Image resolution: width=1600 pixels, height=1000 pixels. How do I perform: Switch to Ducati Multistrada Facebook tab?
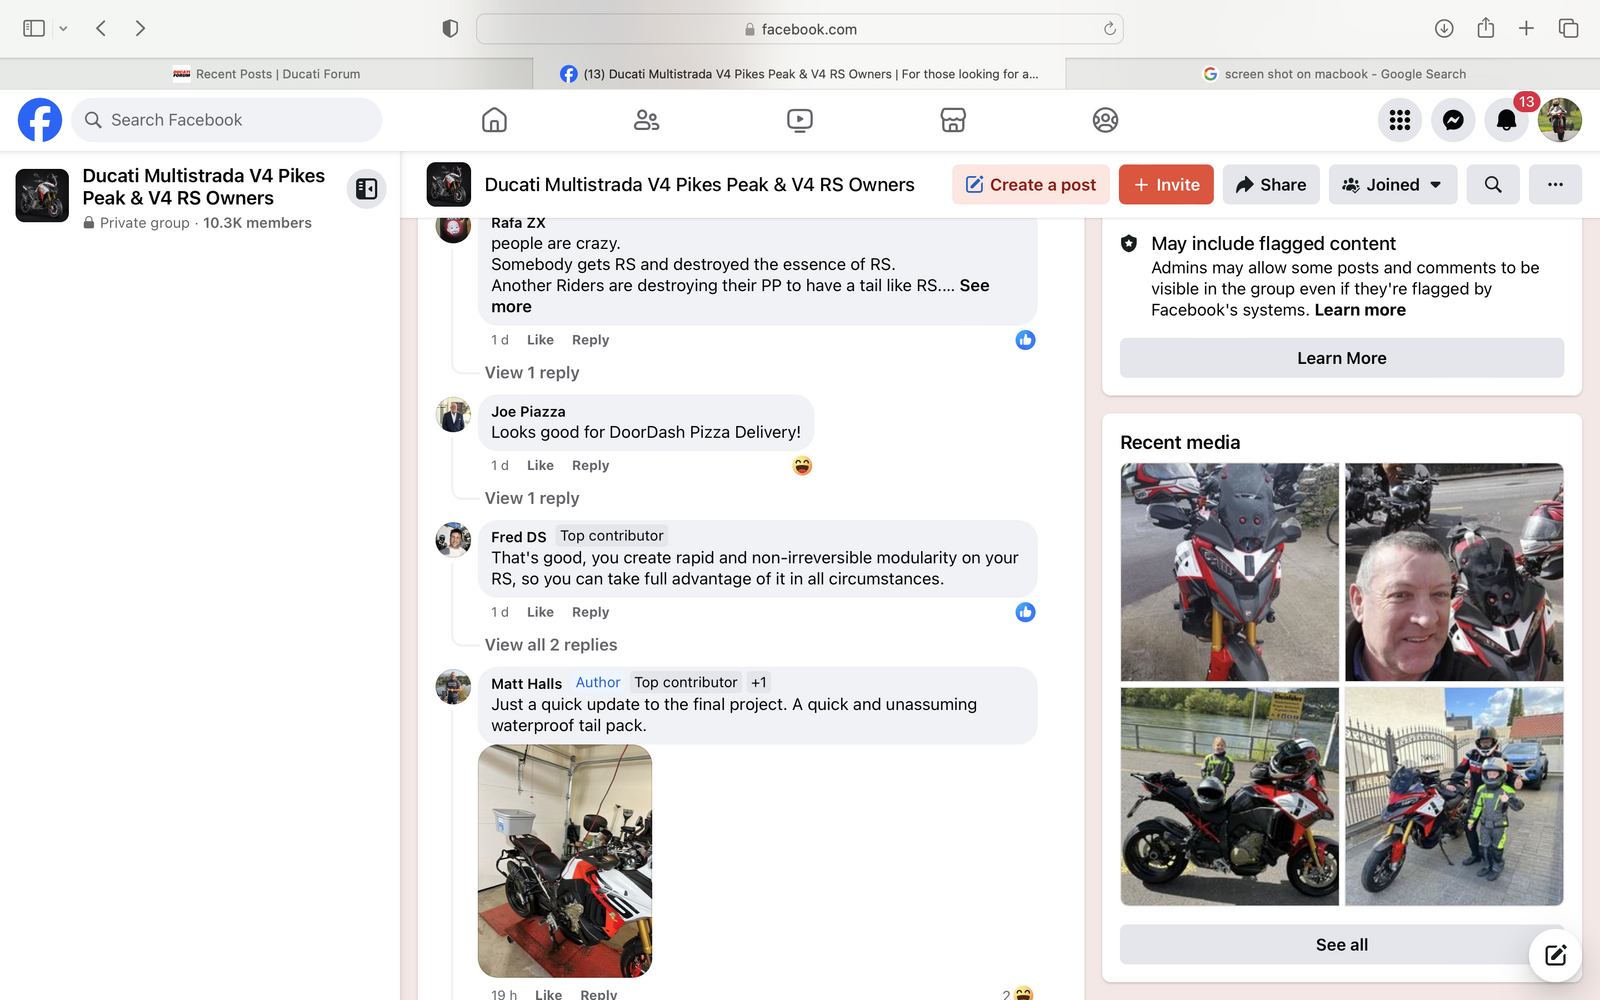[x=799, y=74]
